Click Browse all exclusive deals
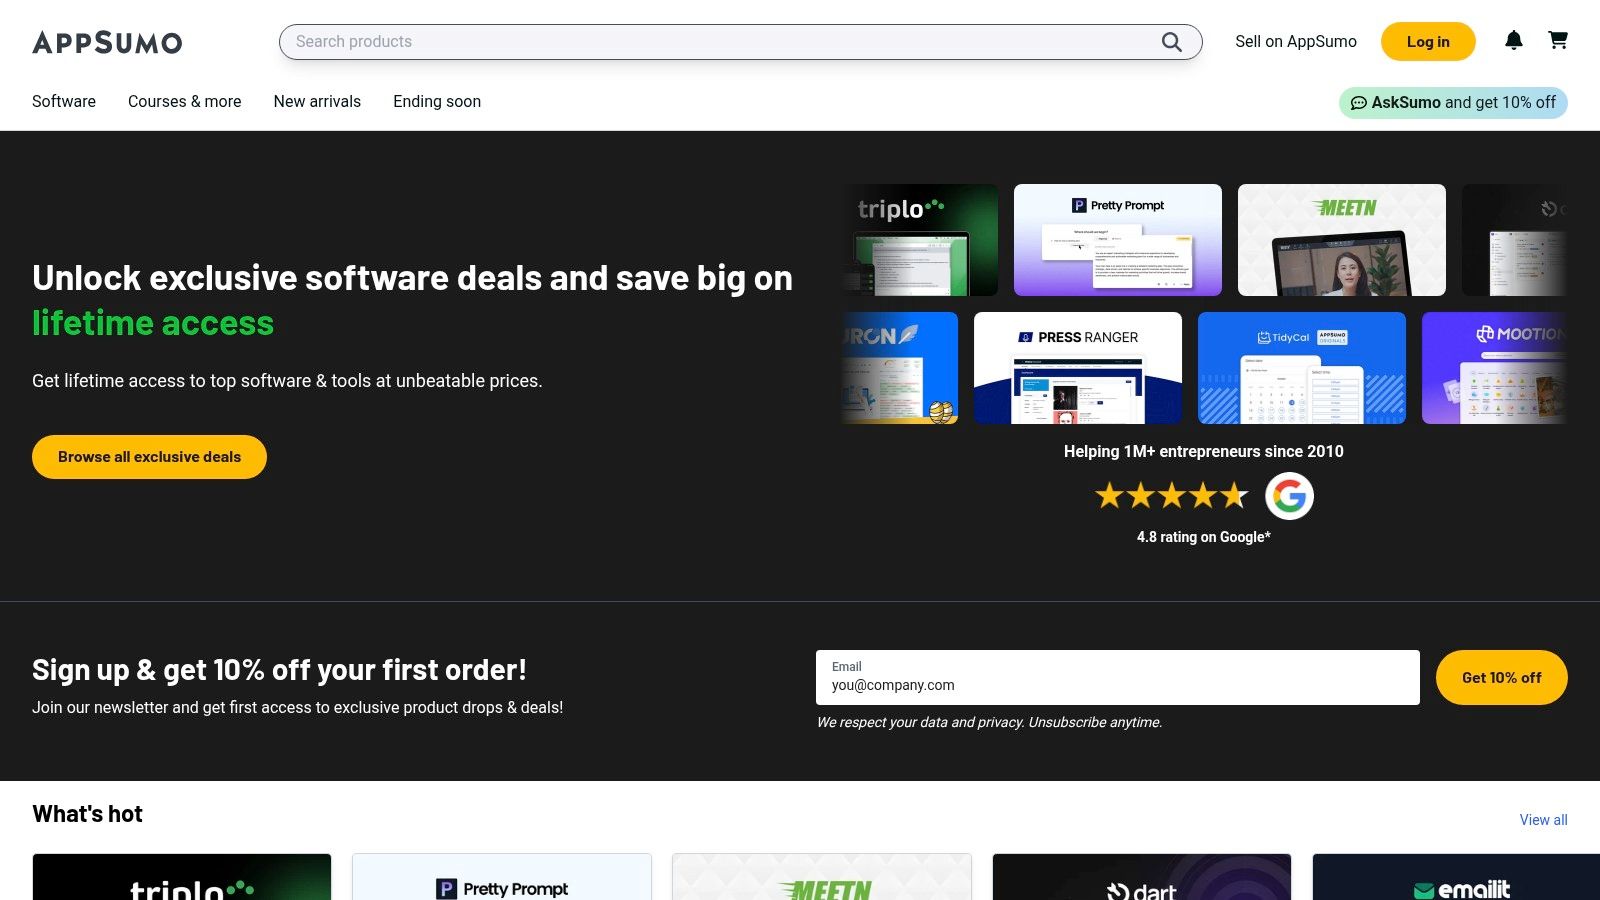1600x900 pixels. (148, 456)
